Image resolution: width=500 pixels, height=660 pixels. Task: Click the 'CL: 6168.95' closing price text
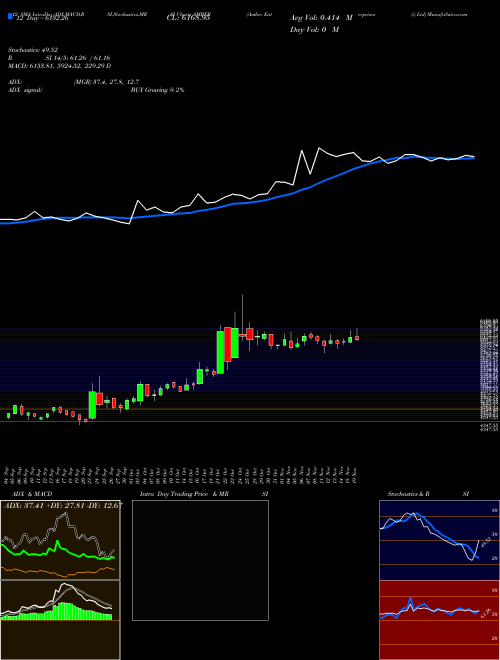(x=188, y=18)
